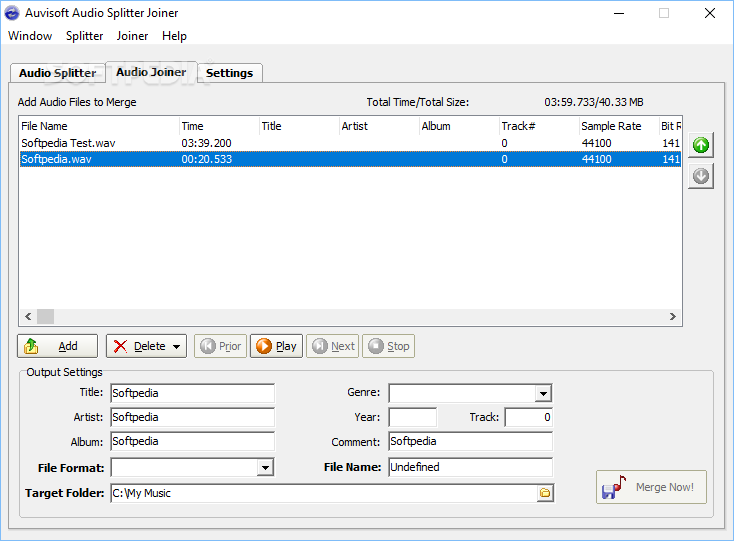Click the Album column header
734x541 pixels.
coord(459,126)
